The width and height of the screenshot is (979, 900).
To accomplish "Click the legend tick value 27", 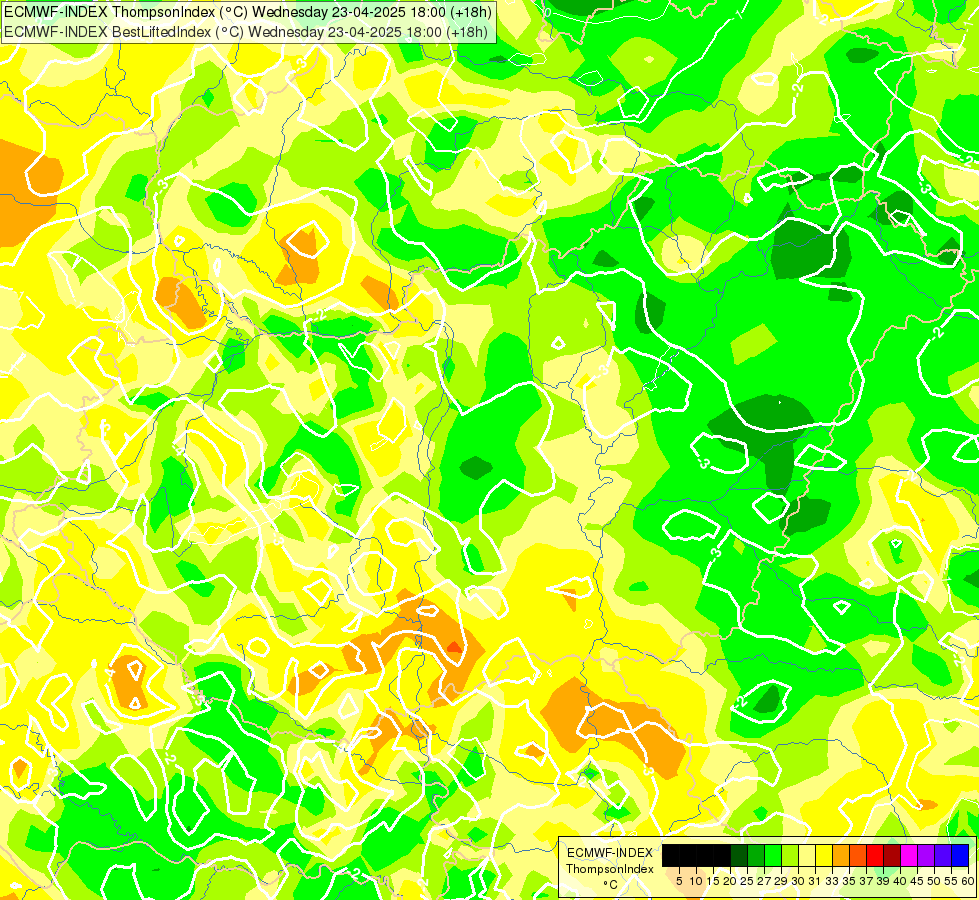I will tap(764, 881).
